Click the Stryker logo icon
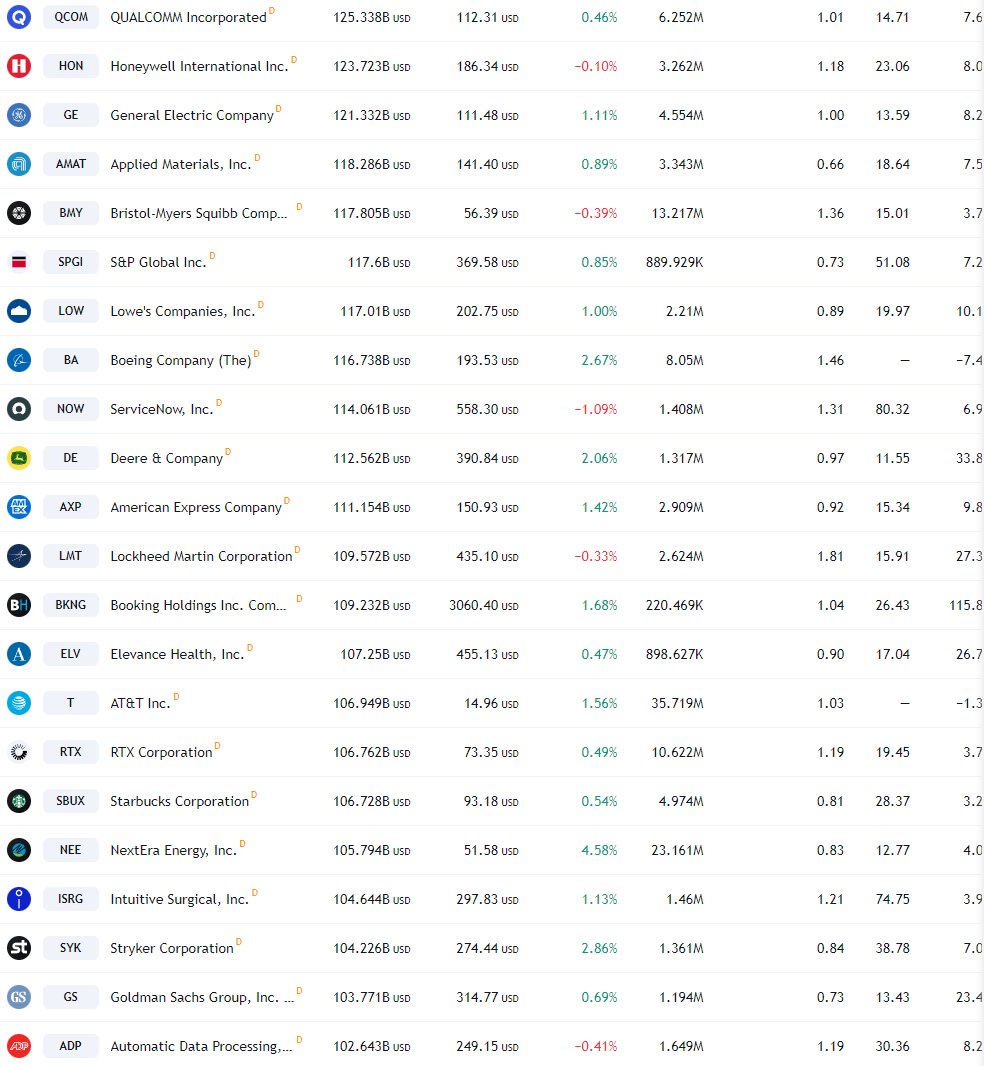The width and height of the screenshot is (984, 1066). [x=19, y=947]
